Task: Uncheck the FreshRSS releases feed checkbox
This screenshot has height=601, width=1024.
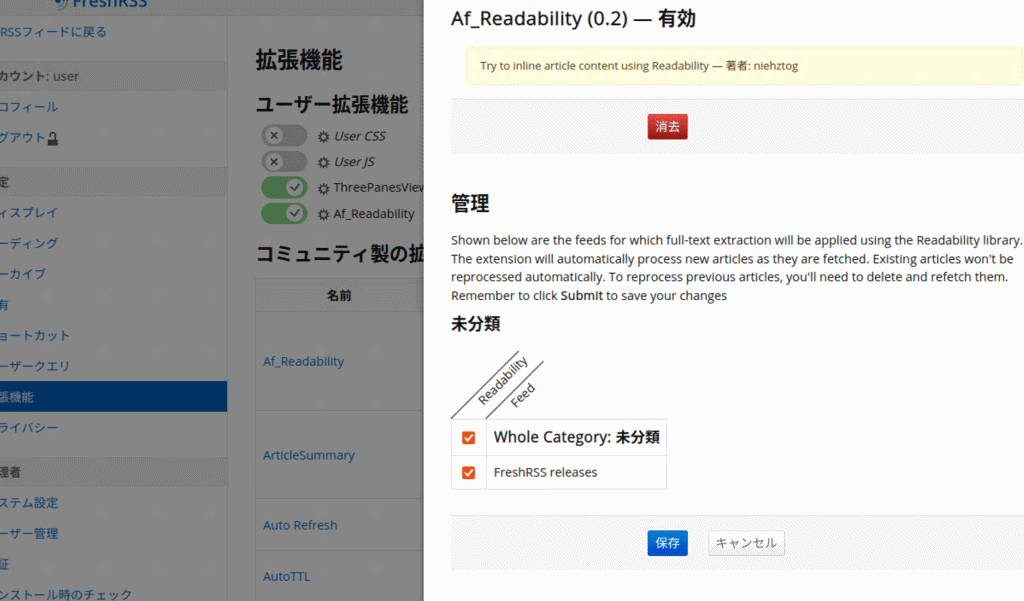Action: 468,472
